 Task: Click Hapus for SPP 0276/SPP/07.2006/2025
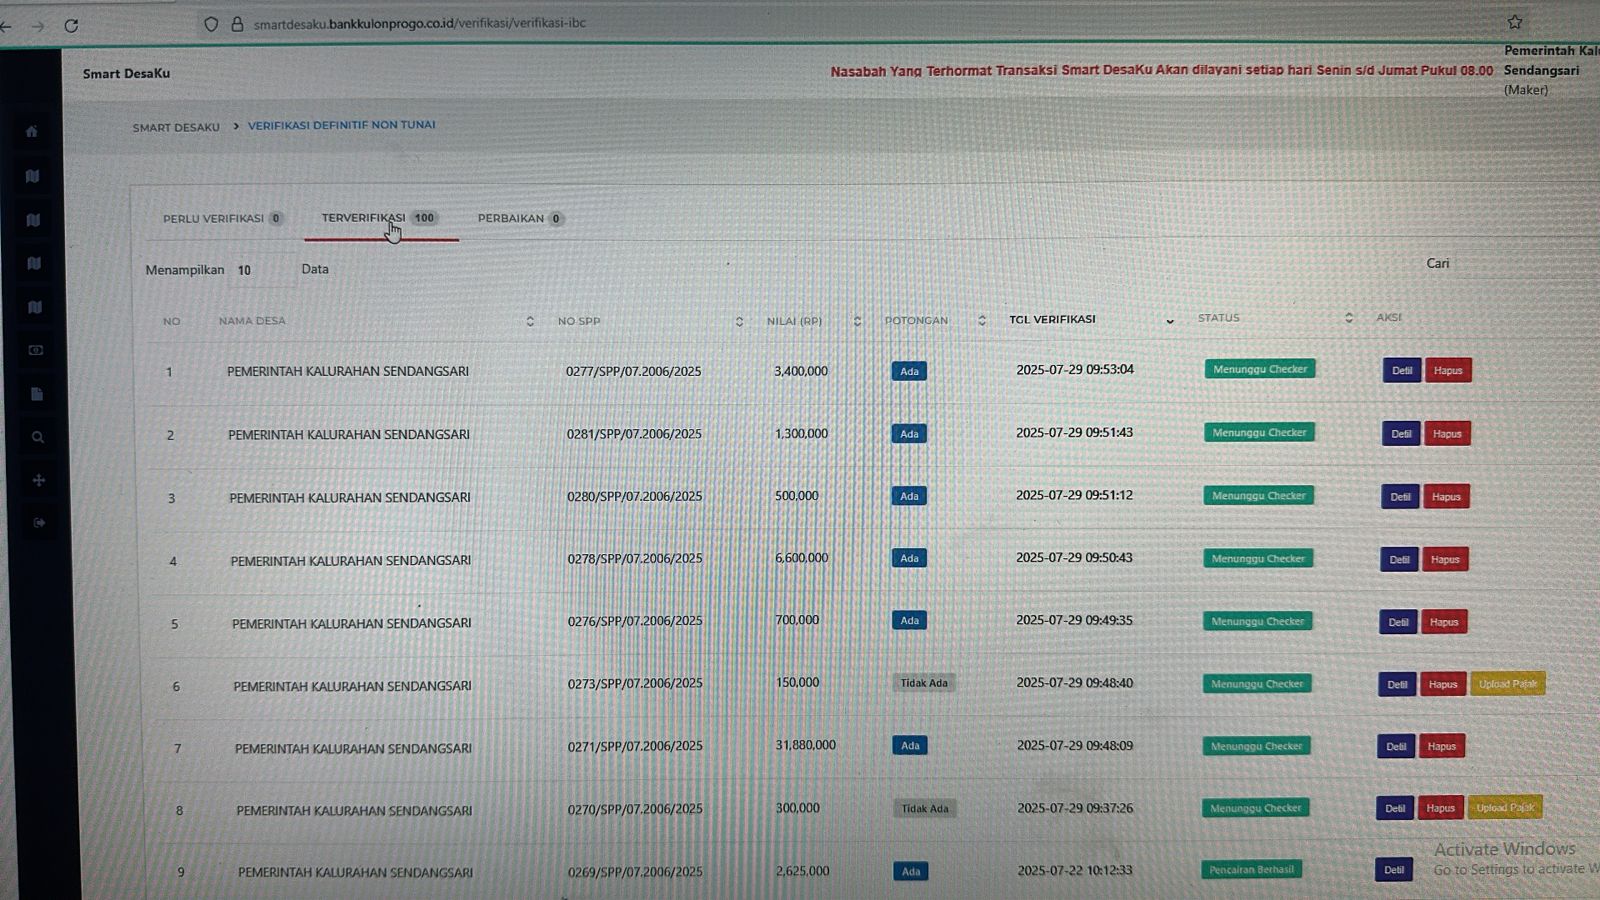(x=1444, y=622)
